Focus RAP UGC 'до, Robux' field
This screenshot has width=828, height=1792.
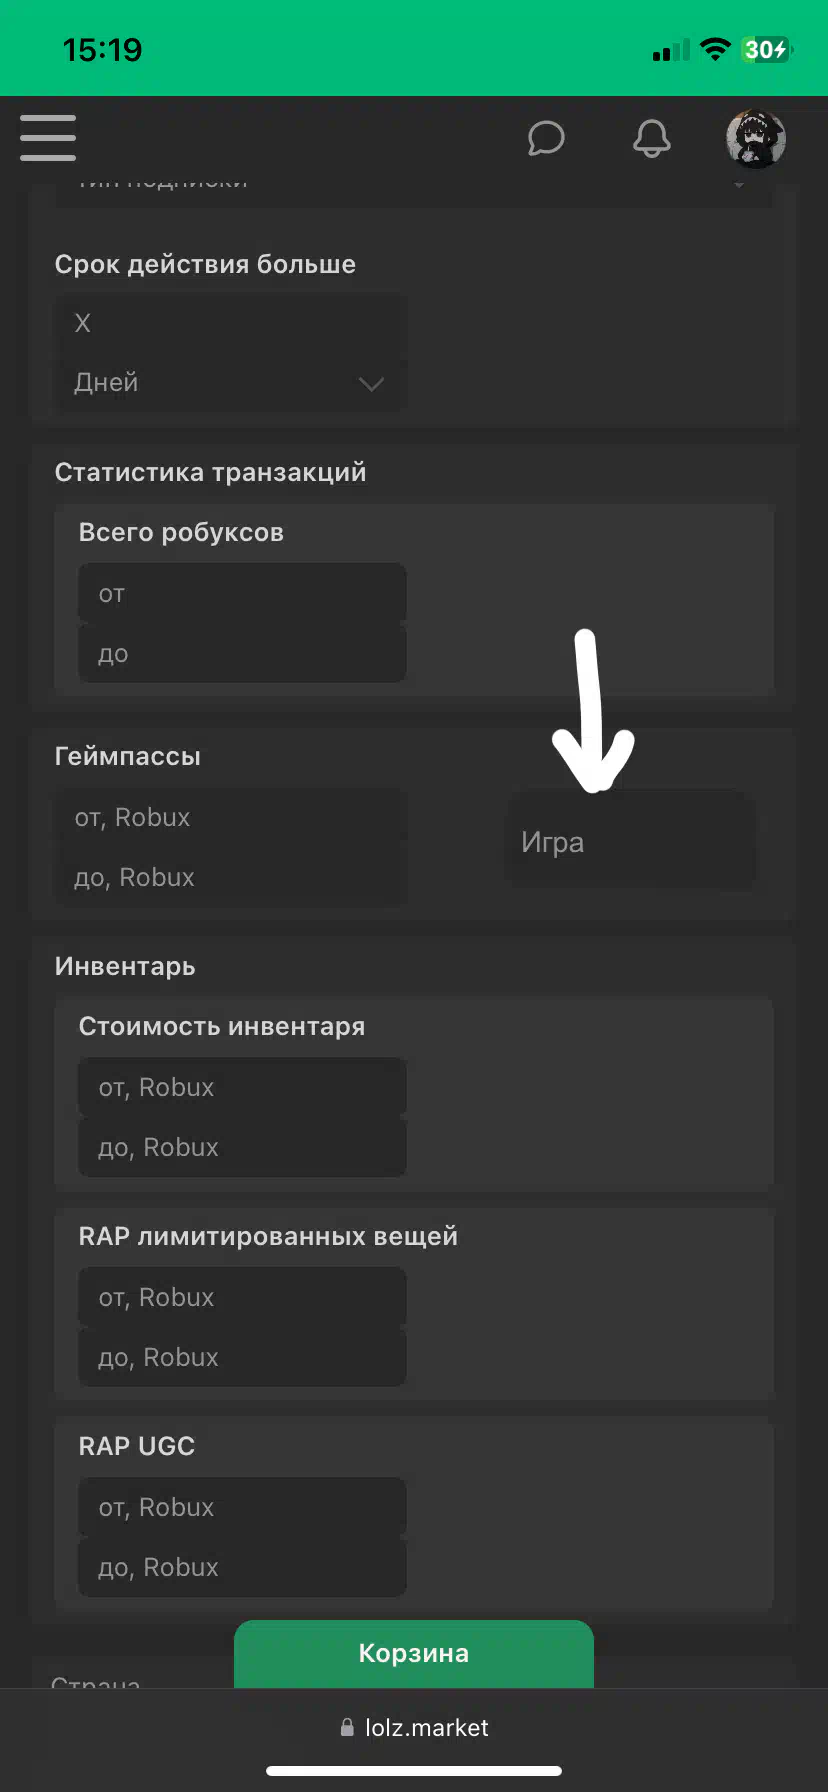point(243,1567)
